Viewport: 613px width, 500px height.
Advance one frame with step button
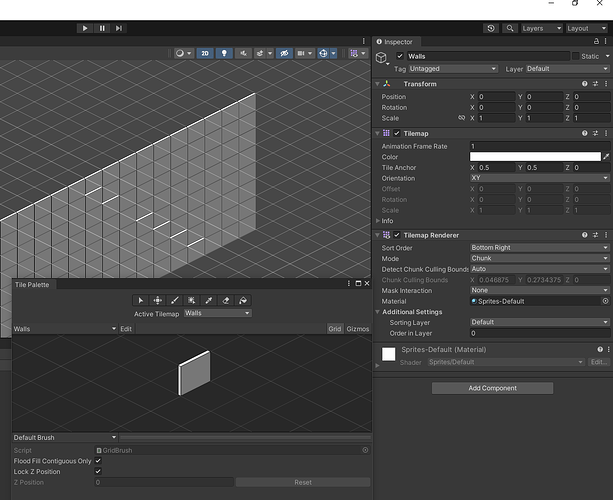[x=119, y=28]
